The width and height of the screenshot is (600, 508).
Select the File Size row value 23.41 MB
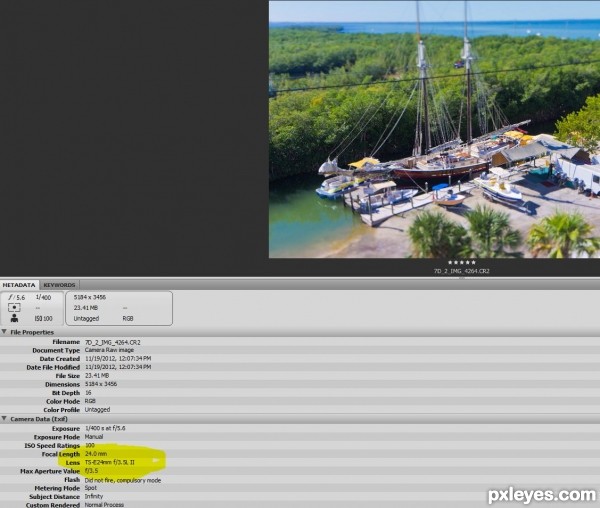pos(97,376)
